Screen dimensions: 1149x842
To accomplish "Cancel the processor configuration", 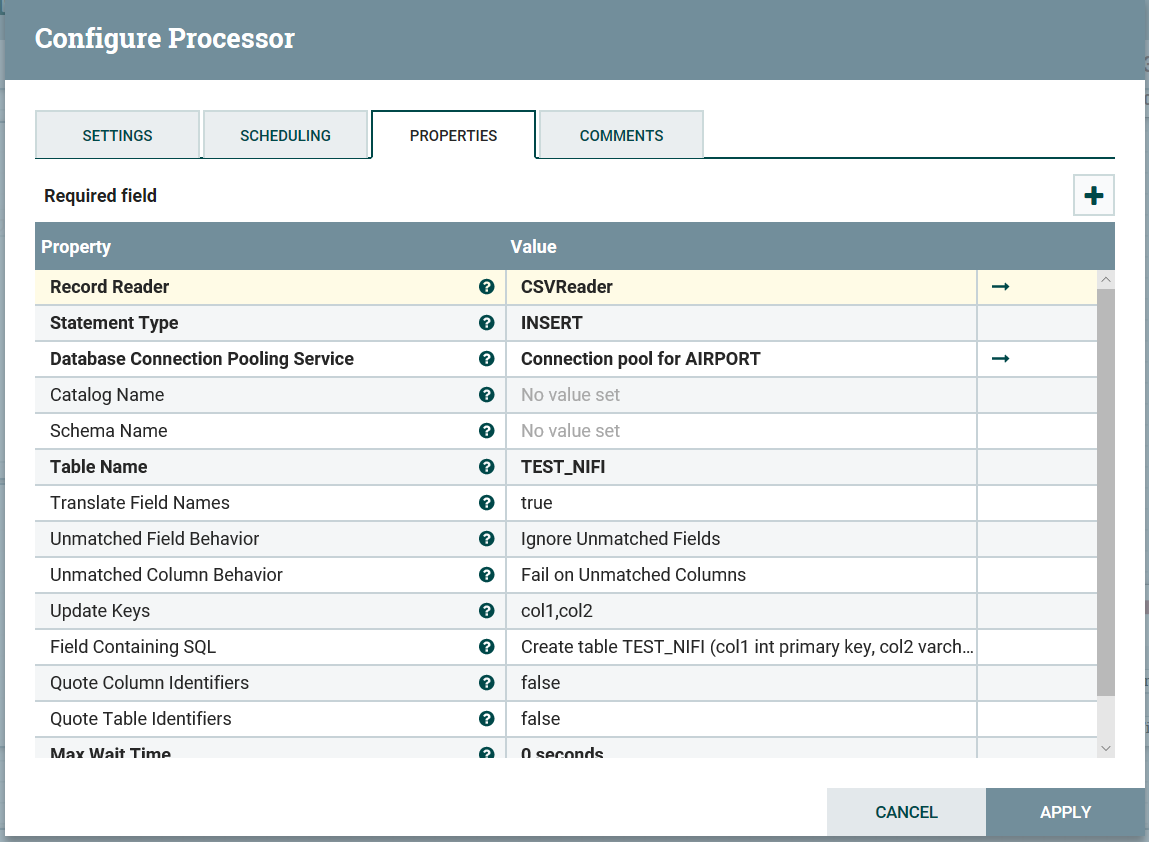I will 906,812.
